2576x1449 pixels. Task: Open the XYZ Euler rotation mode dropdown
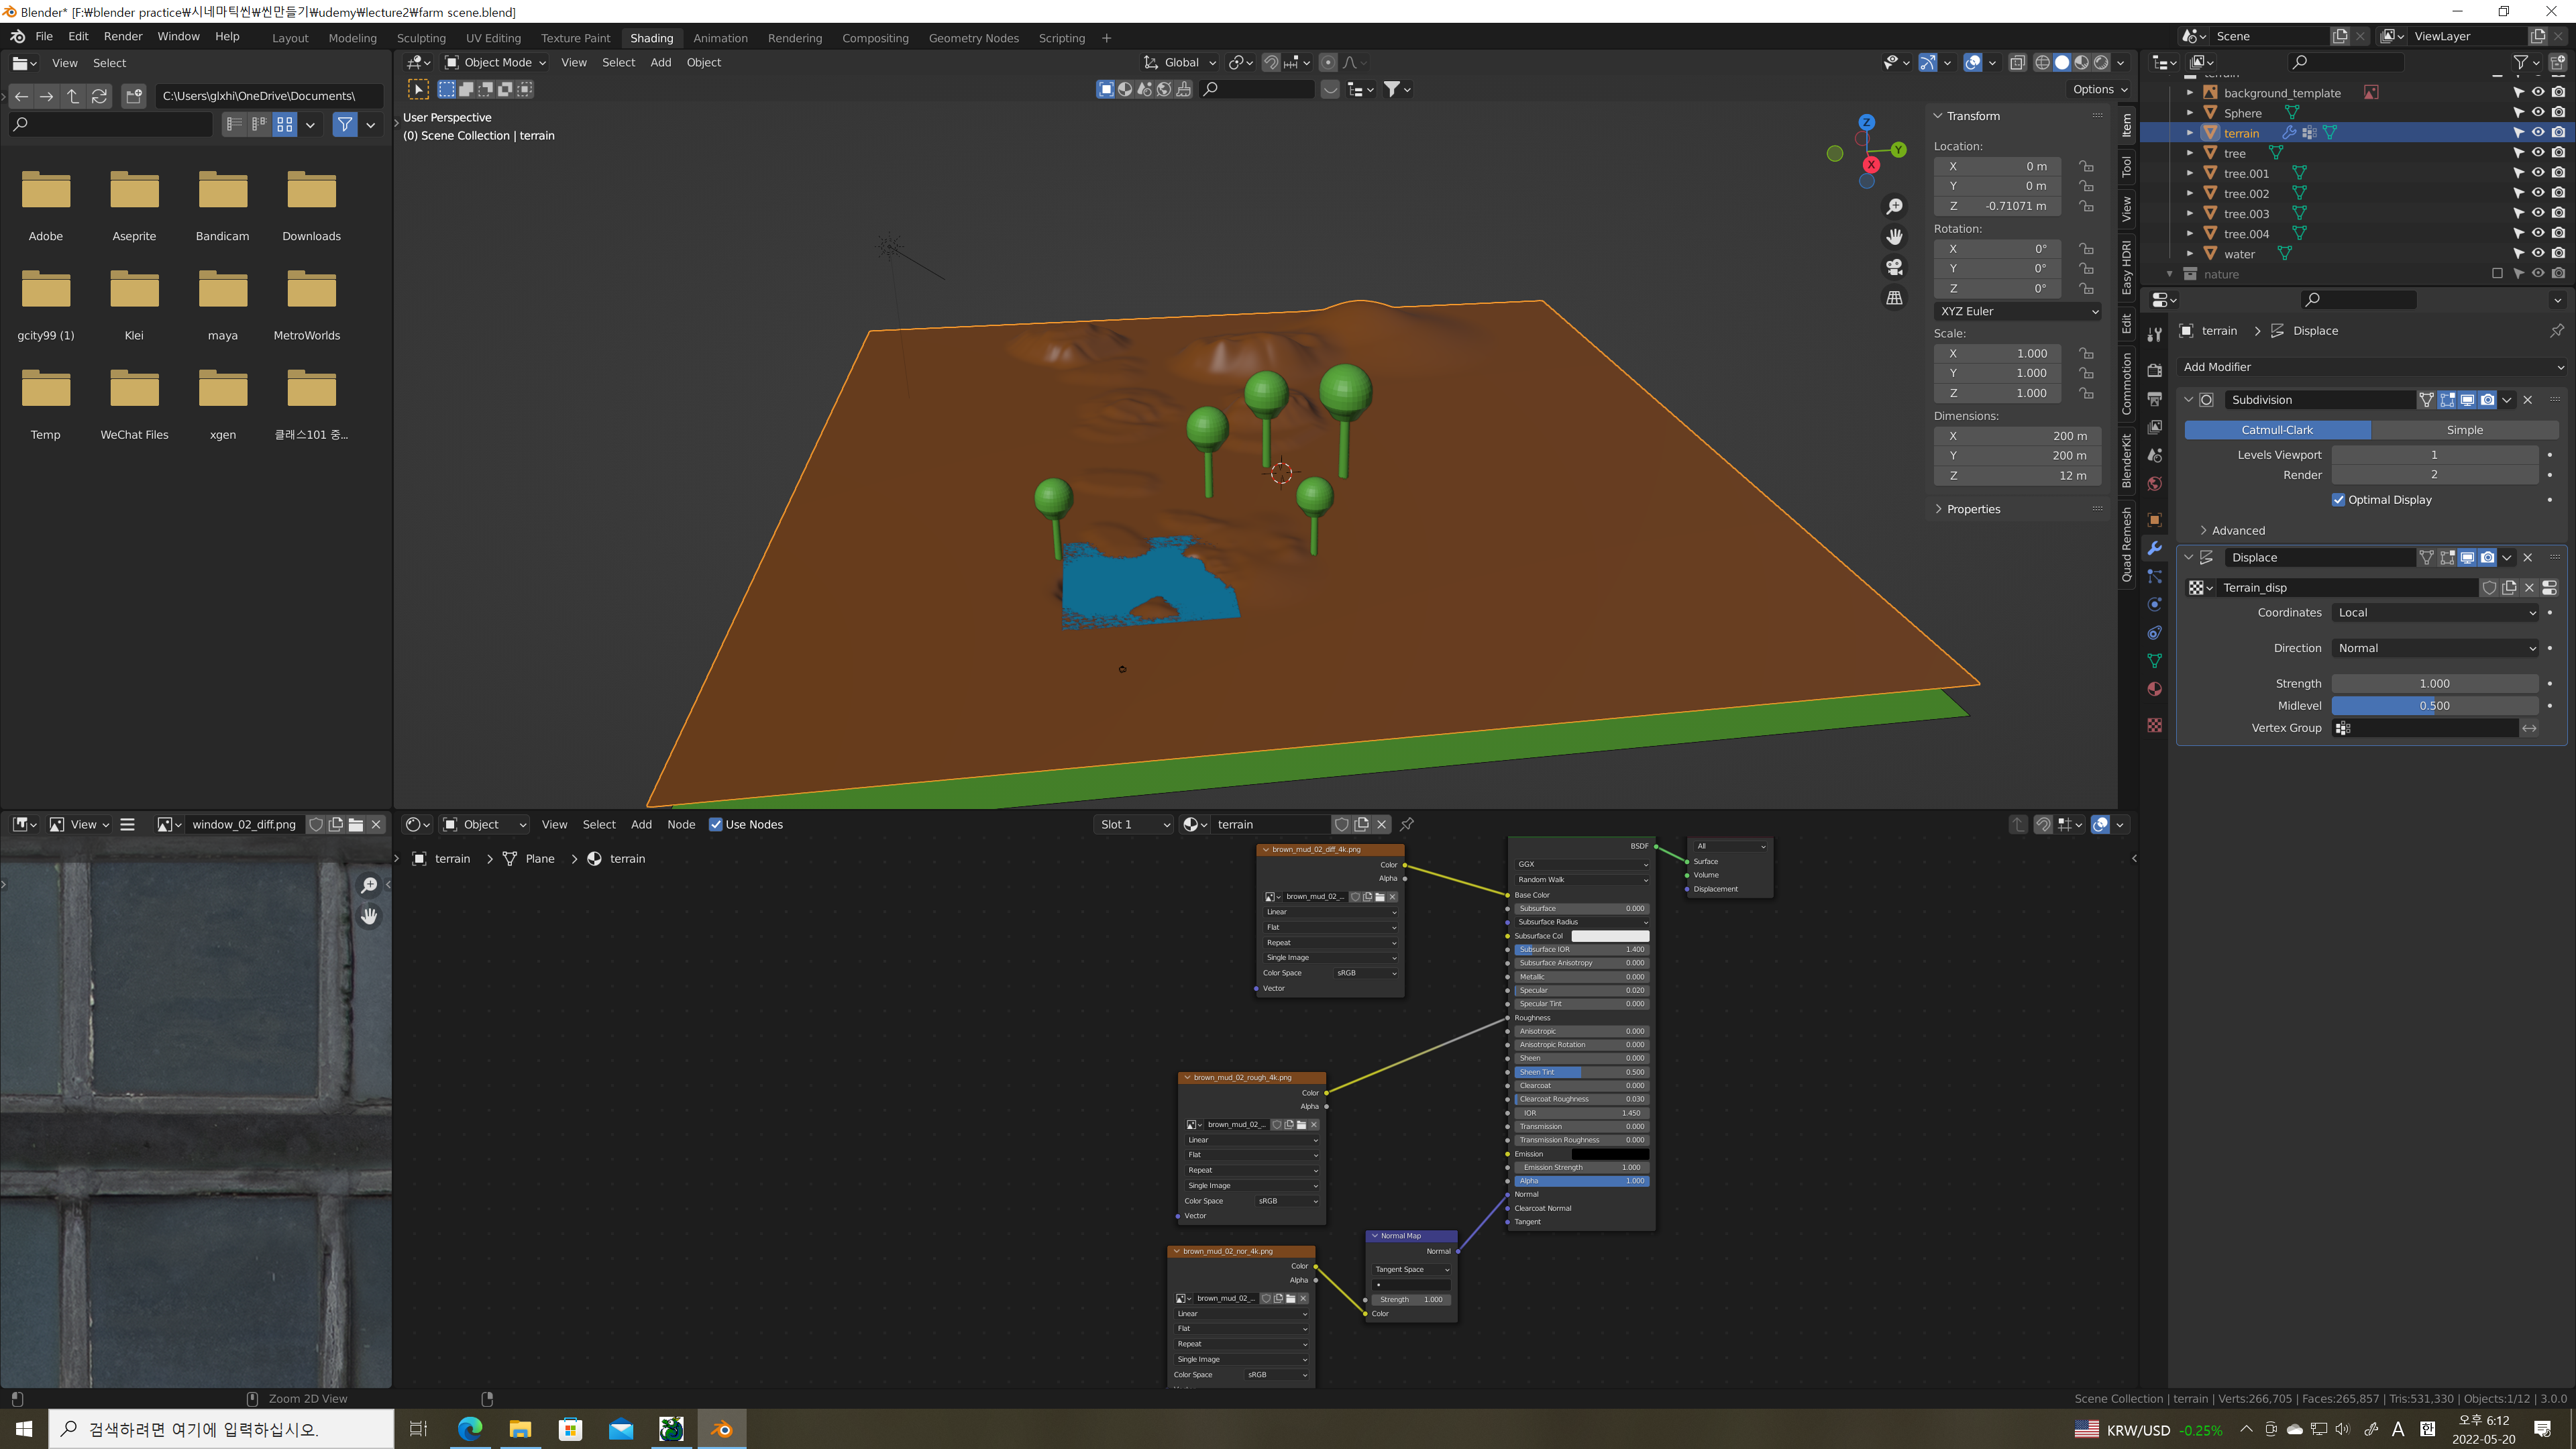coord(2017,311)
